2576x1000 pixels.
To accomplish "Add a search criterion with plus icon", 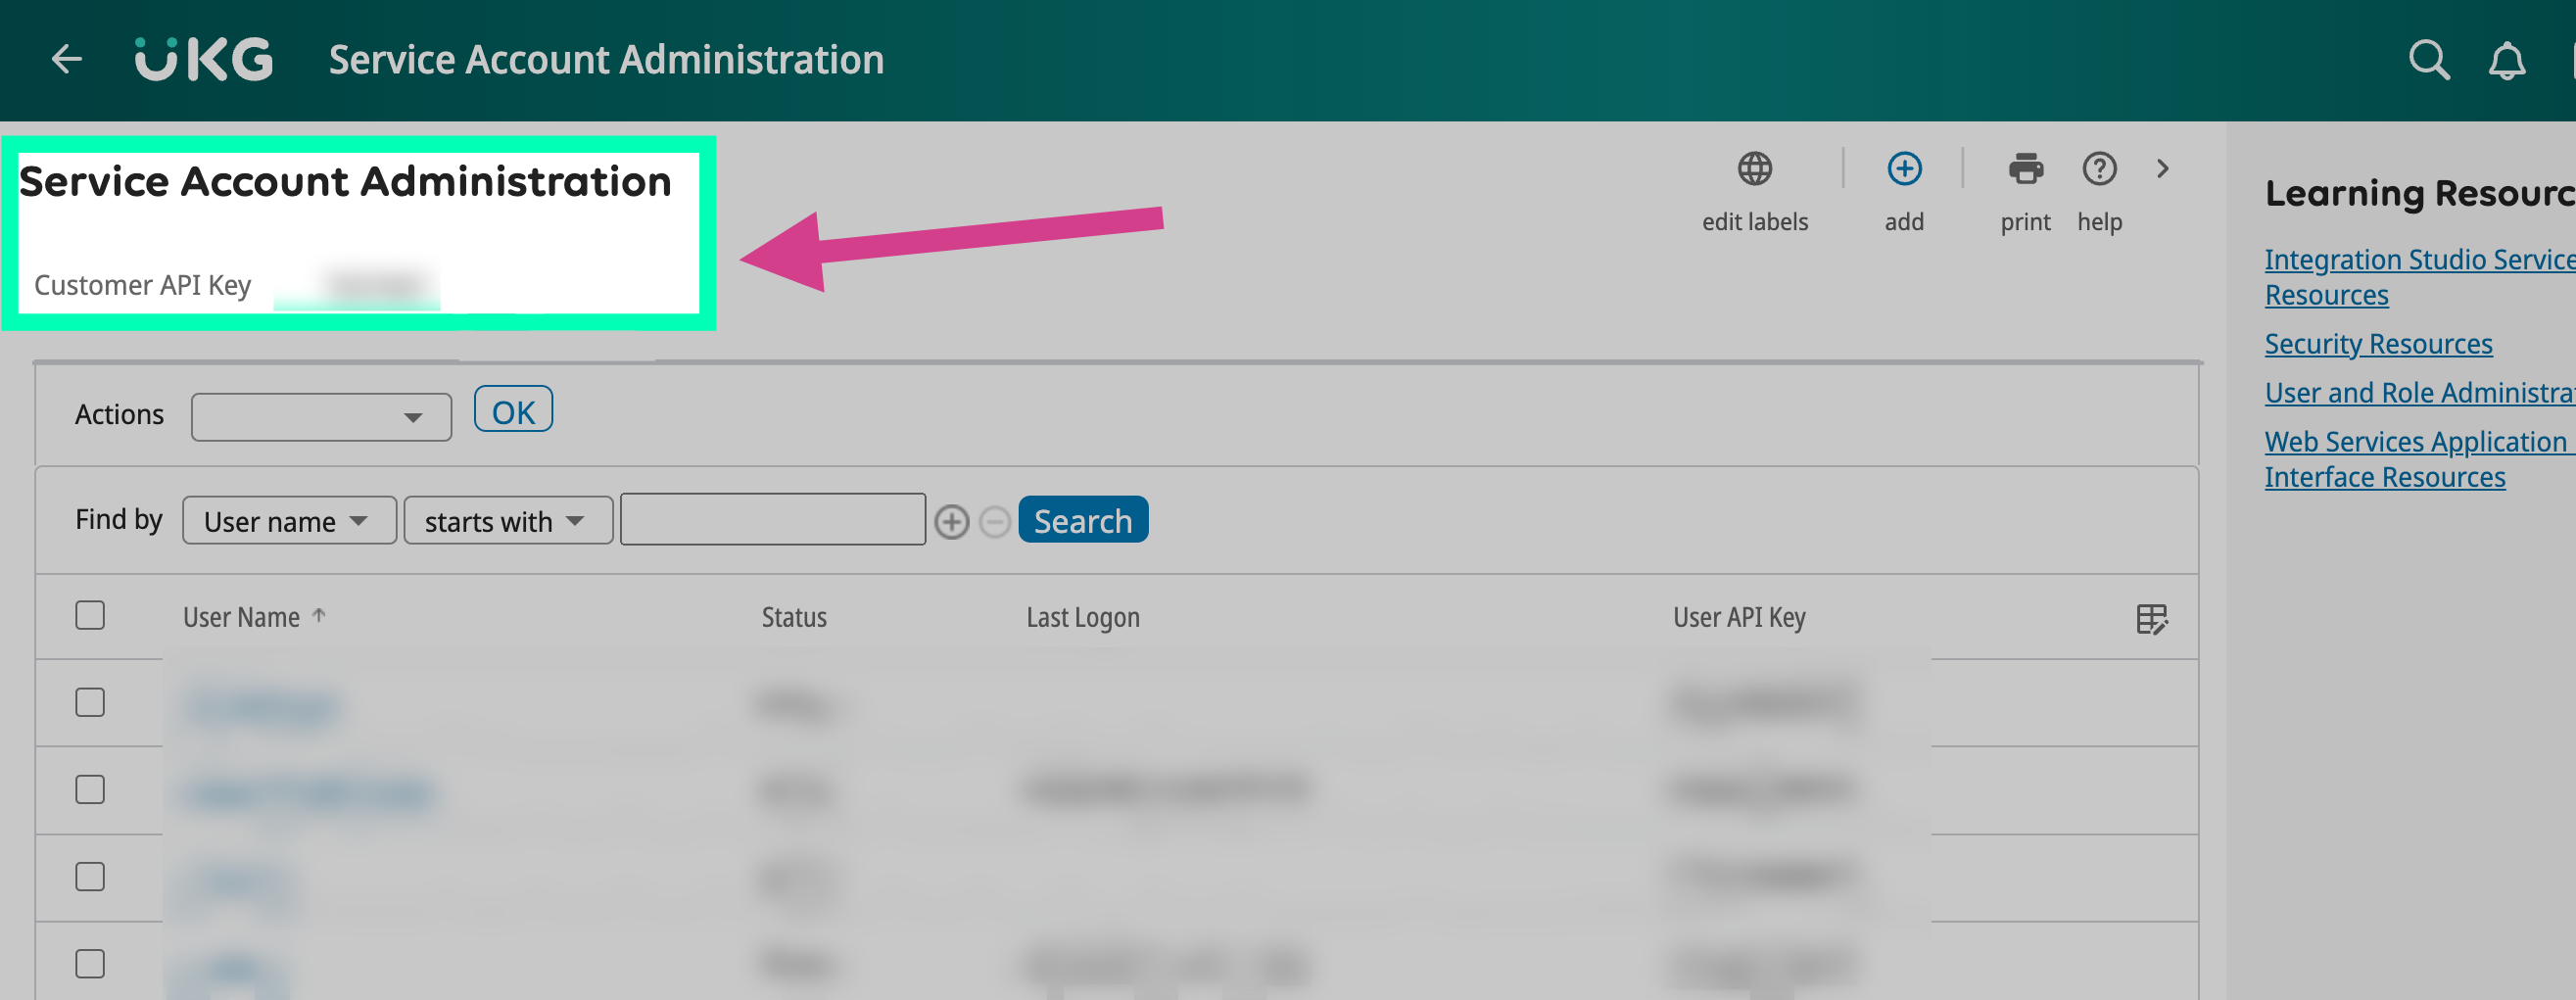I will pyautogui.click(x=951, y=522).
